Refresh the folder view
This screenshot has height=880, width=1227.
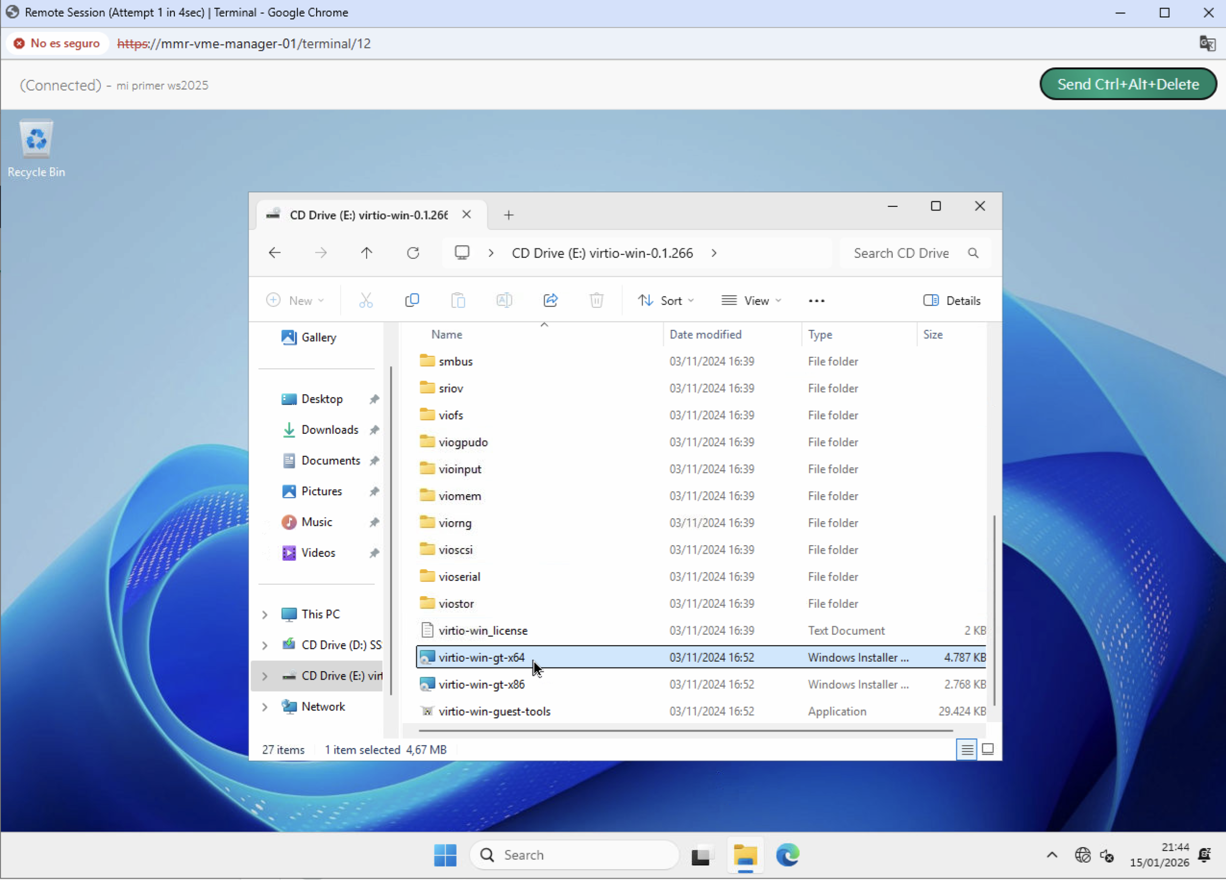click(x=412, y=253)
